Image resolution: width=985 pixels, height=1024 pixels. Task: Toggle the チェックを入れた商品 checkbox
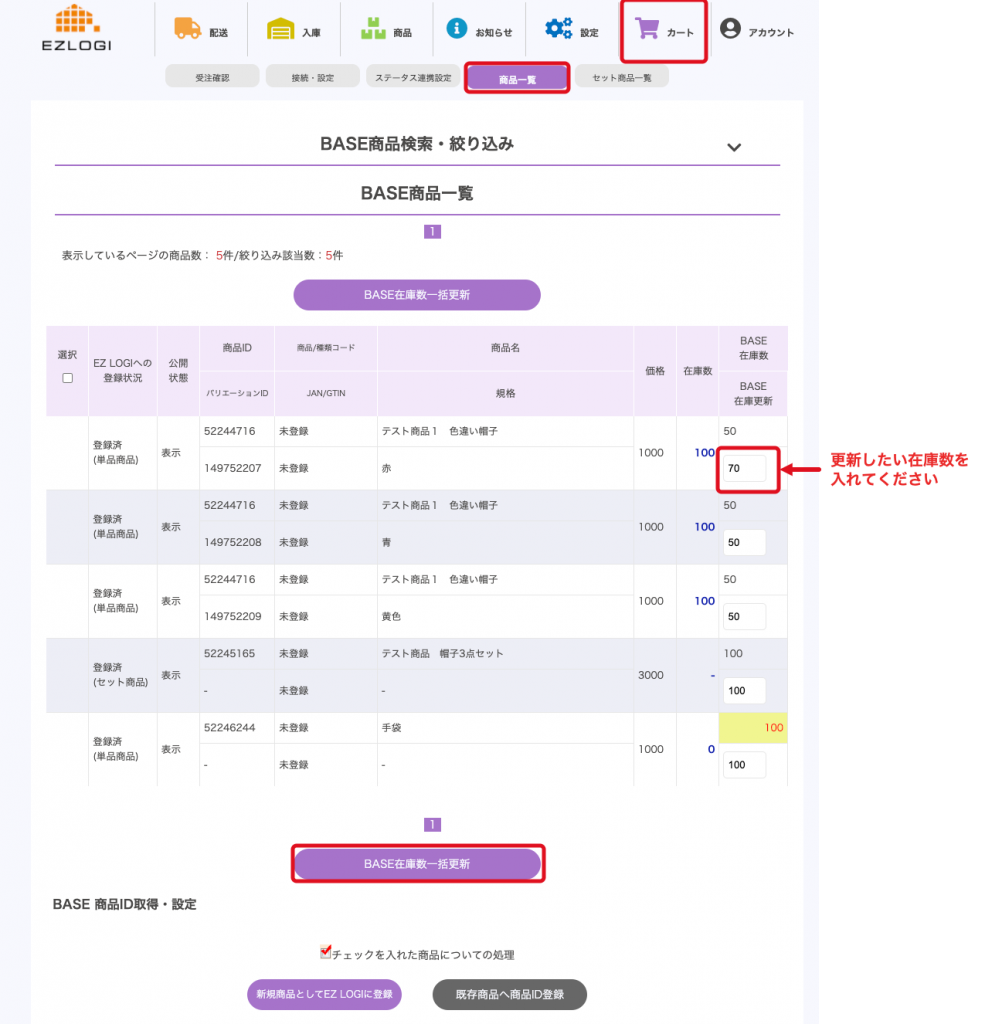pyautogui.click(x=326, y=952)
